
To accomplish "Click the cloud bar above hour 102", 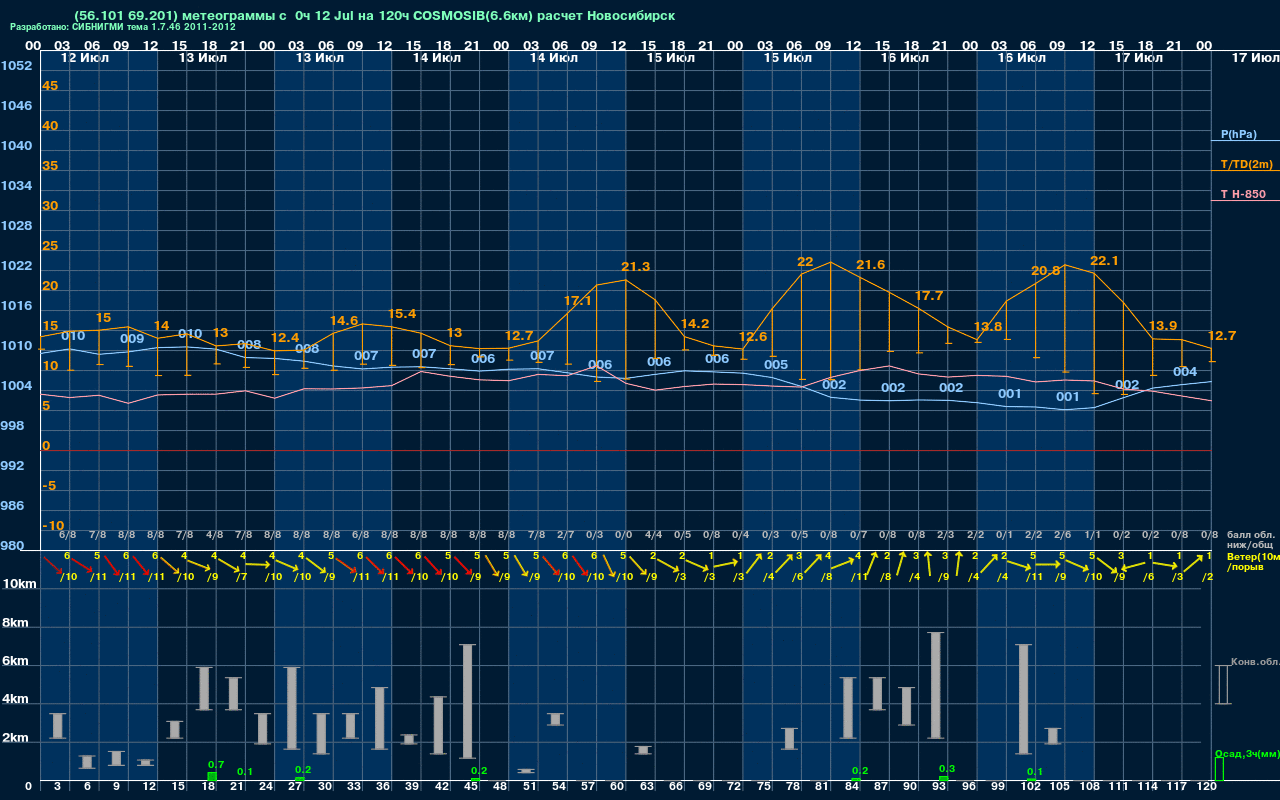I will 1023,699.
